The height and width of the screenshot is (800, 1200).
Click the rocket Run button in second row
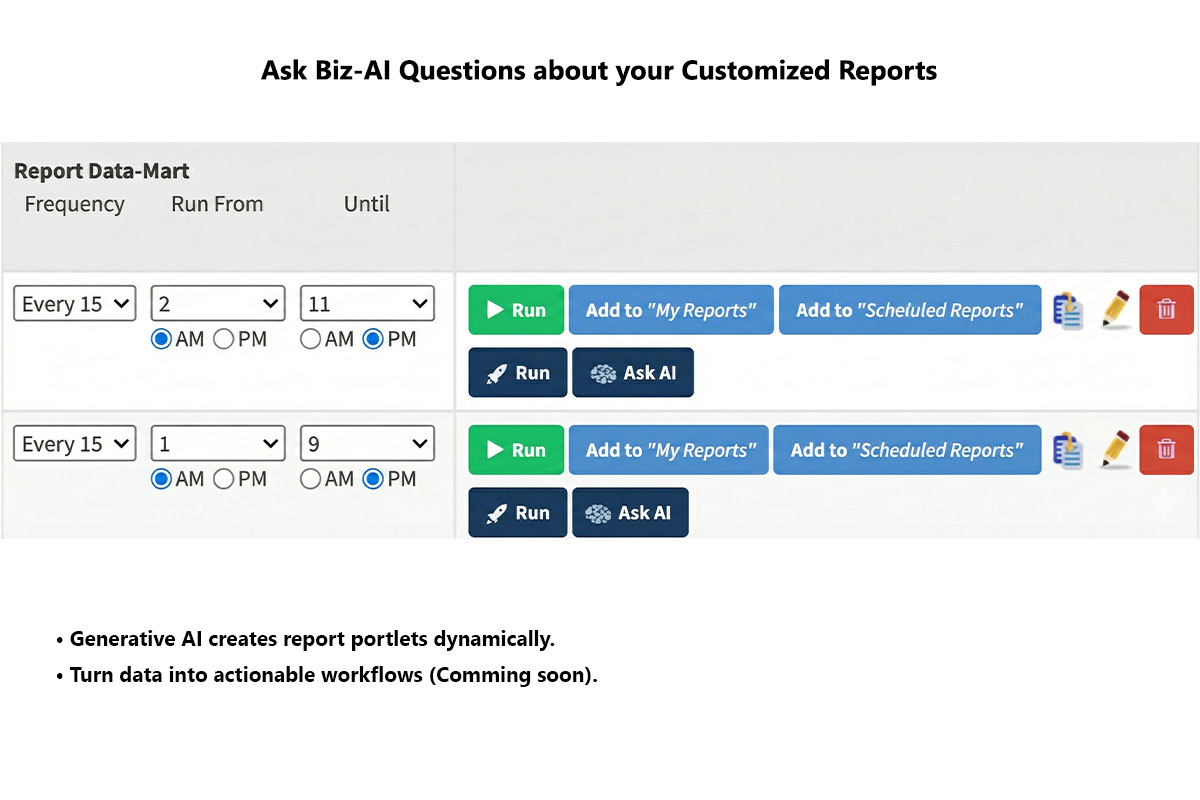[518, 513]
